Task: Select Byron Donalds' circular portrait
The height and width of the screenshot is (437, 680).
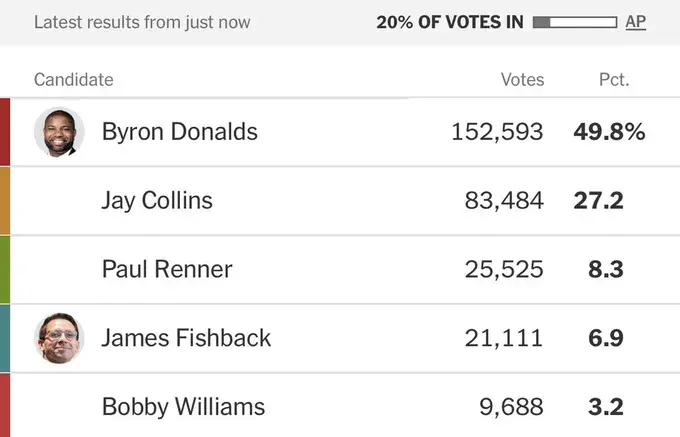Action: coord(59,132)
